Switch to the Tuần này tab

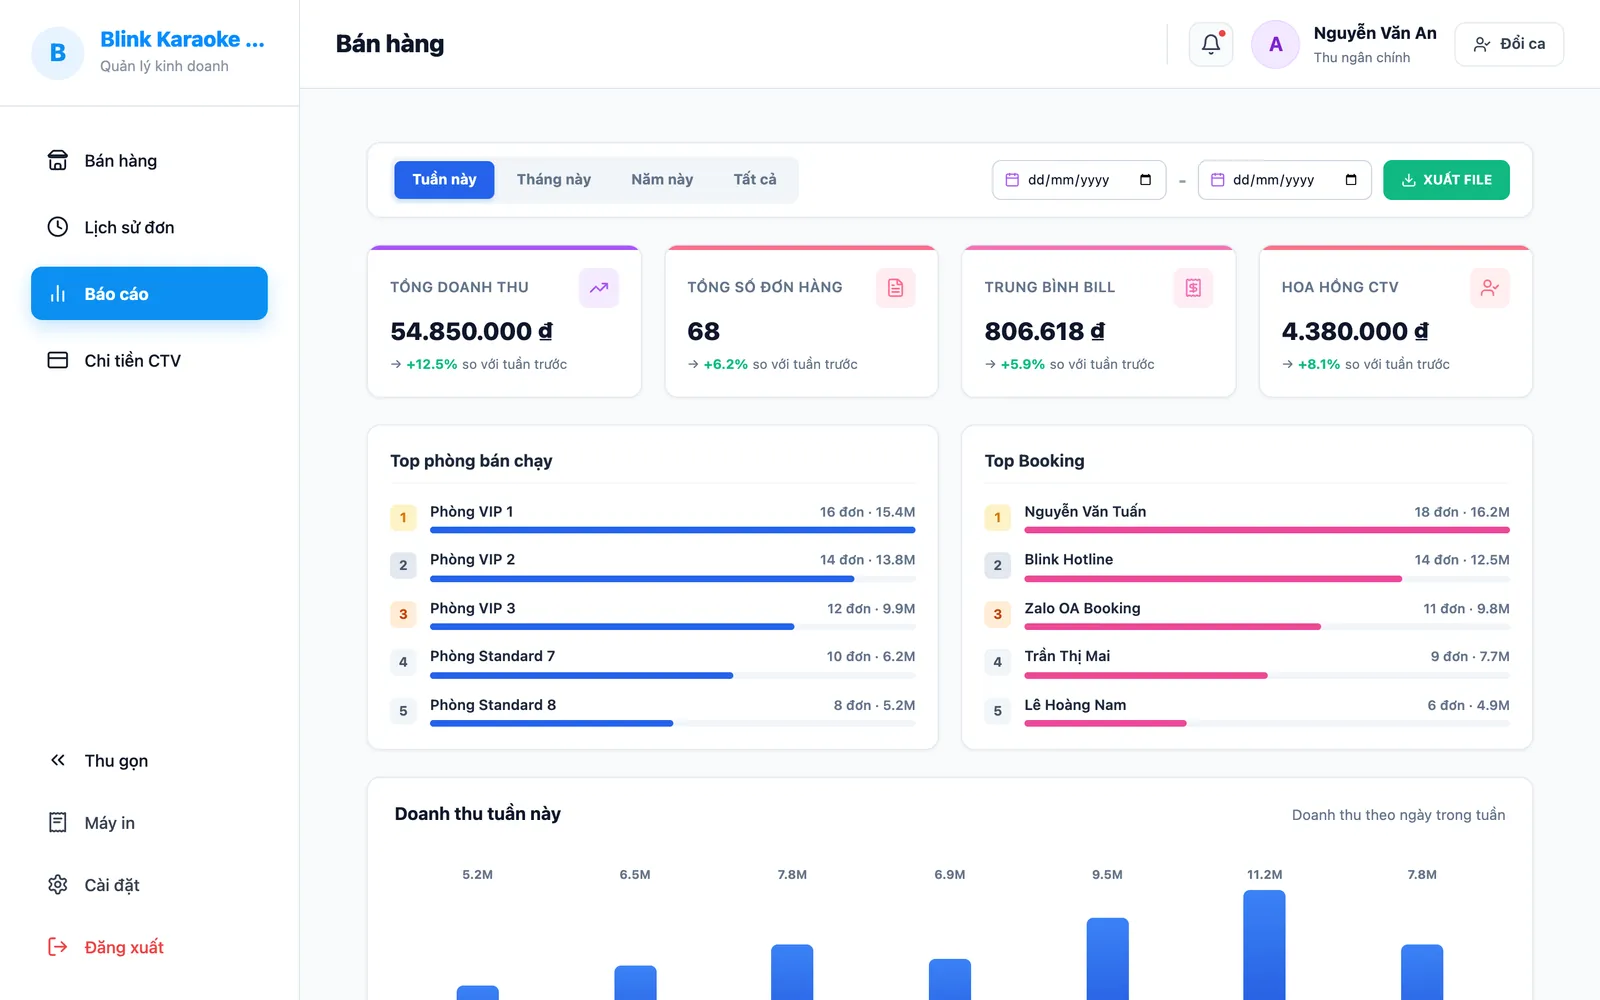pos(444,180)
